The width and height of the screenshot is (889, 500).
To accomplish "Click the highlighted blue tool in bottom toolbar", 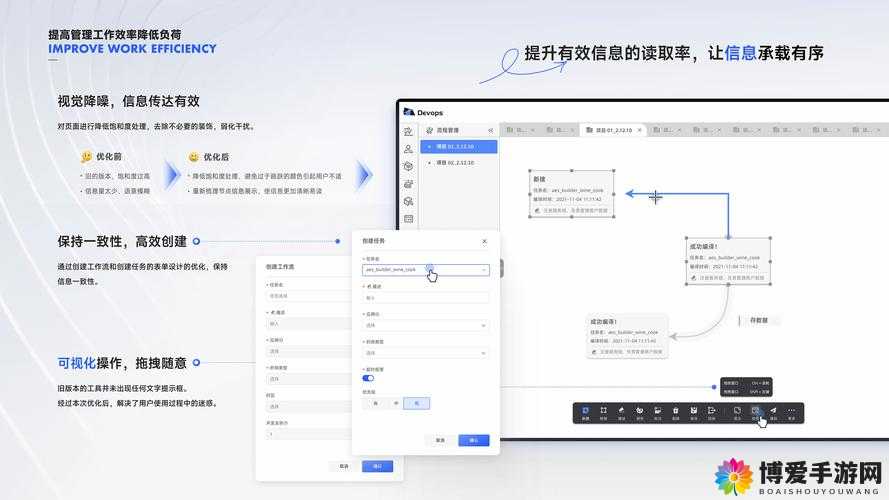I will (x=586, y=412).
